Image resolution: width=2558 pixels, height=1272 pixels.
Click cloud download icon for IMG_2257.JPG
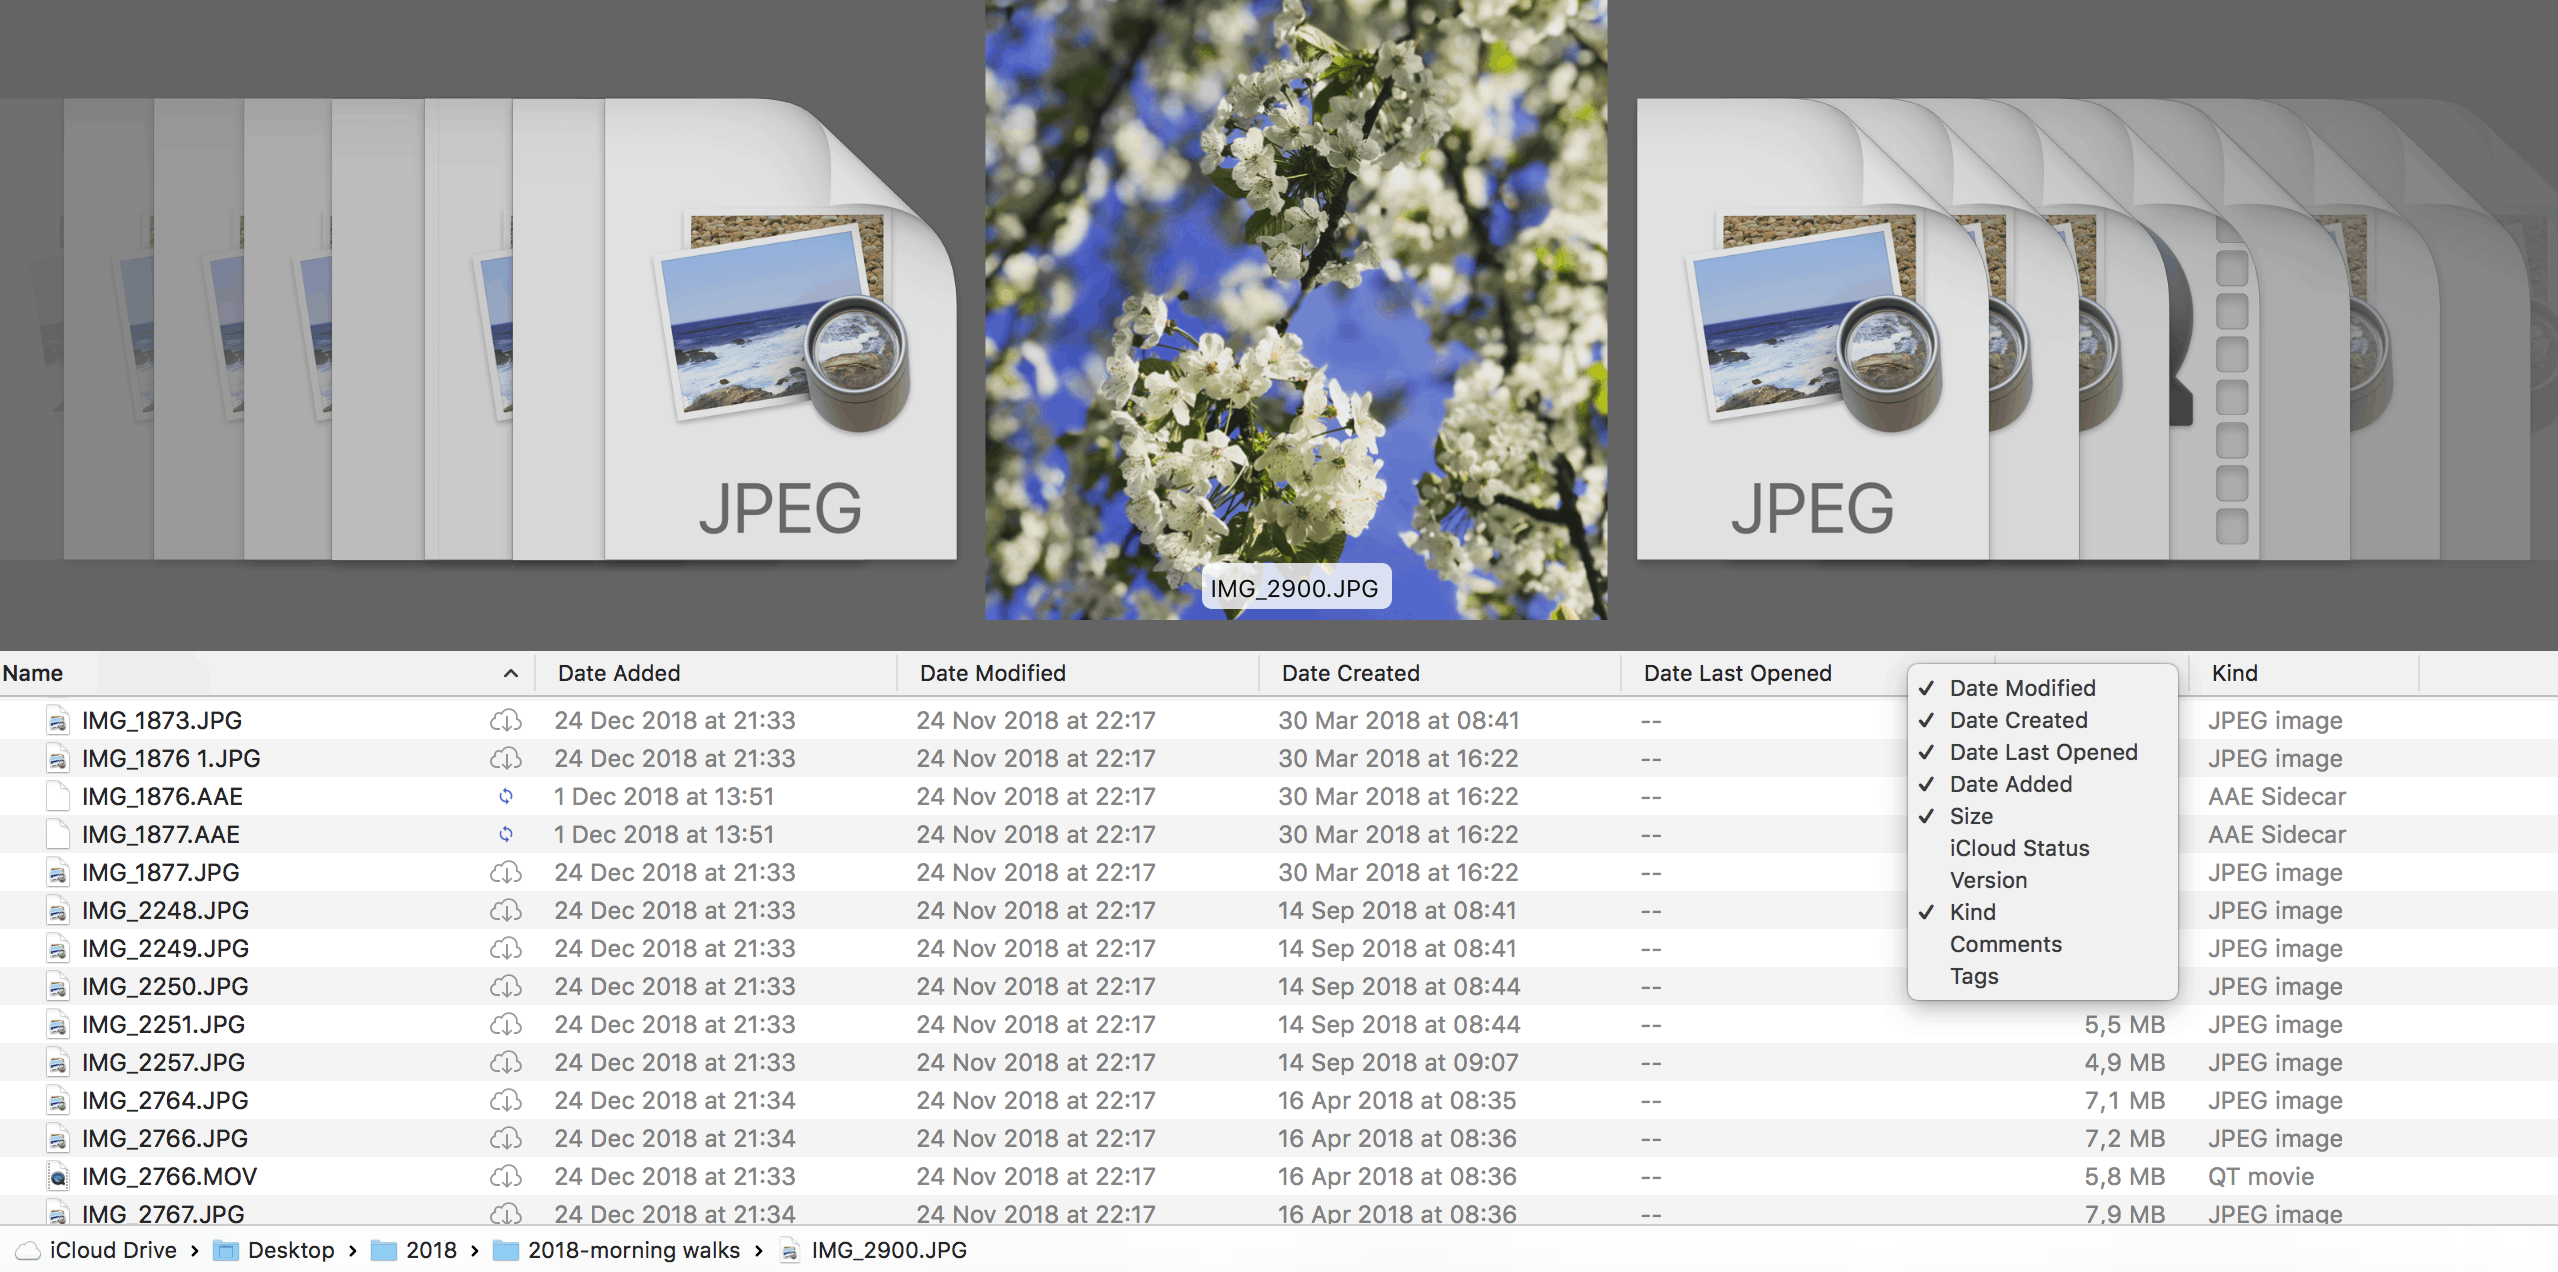tap(506, 1062)
